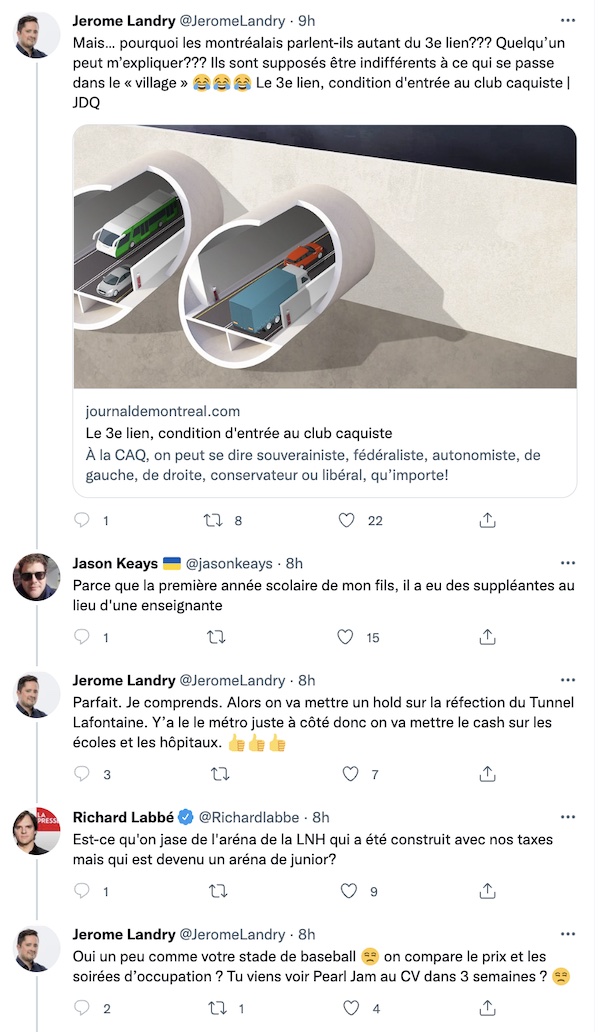The image size is (600, 1032).
Task: Share the 3e lien article tweet
Action: pyautogui.click(x=487, y=520)
